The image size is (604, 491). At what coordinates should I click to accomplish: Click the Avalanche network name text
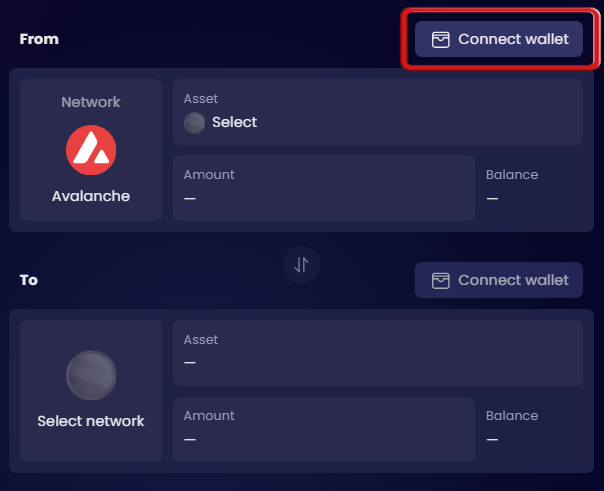pyautogui.click(x=91, y=196)
